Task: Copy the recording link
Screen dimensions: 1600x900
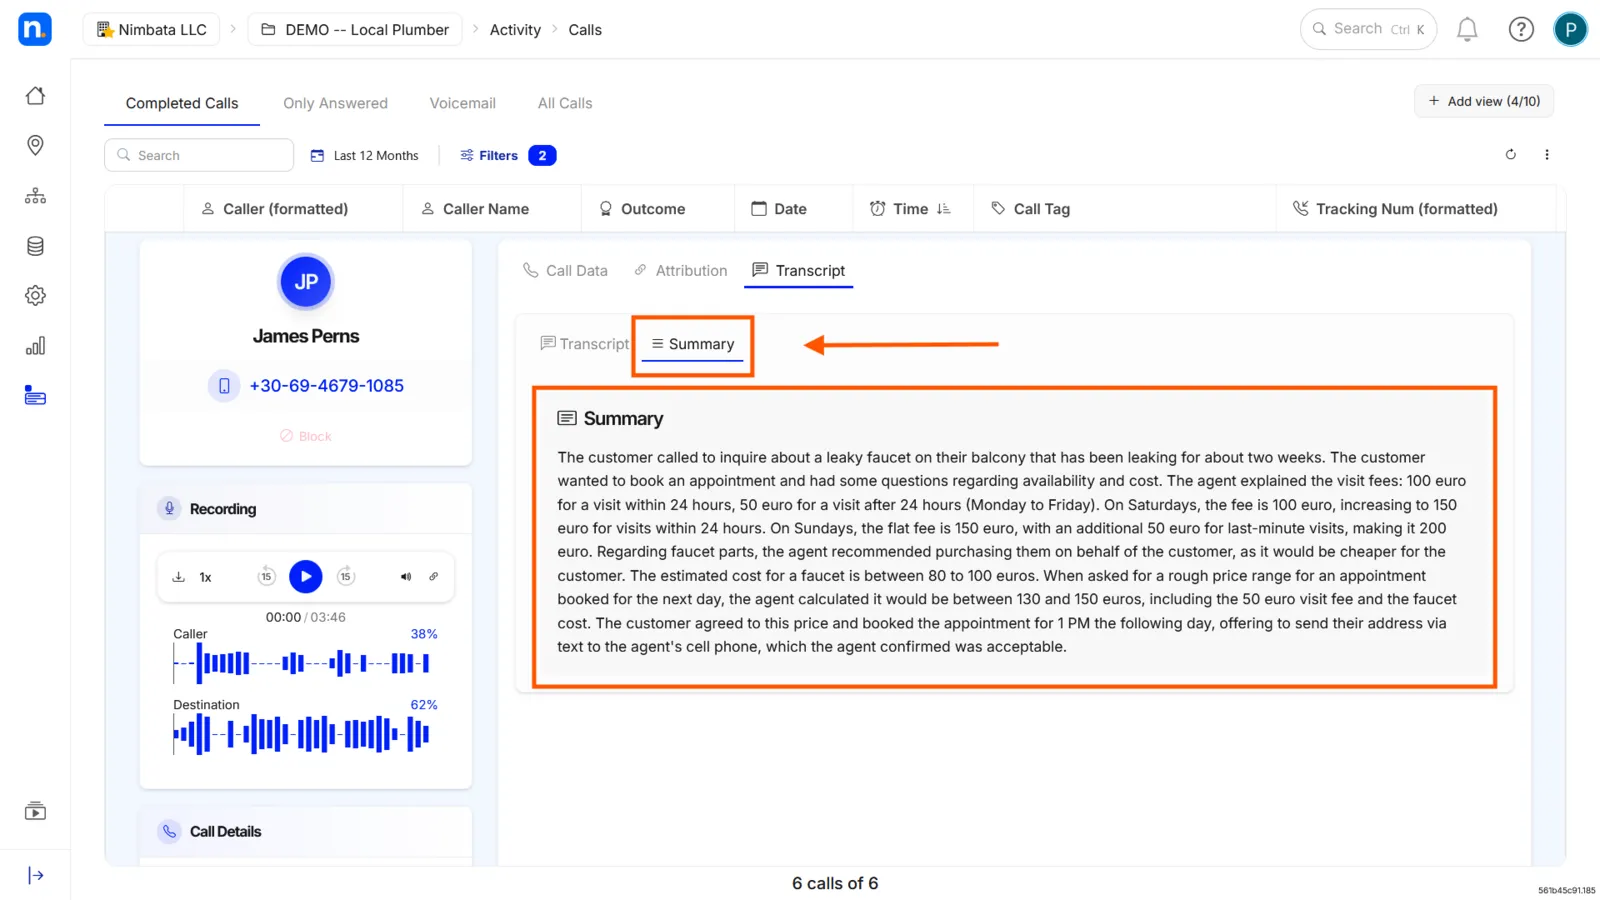Action: (x=434, y=577)
